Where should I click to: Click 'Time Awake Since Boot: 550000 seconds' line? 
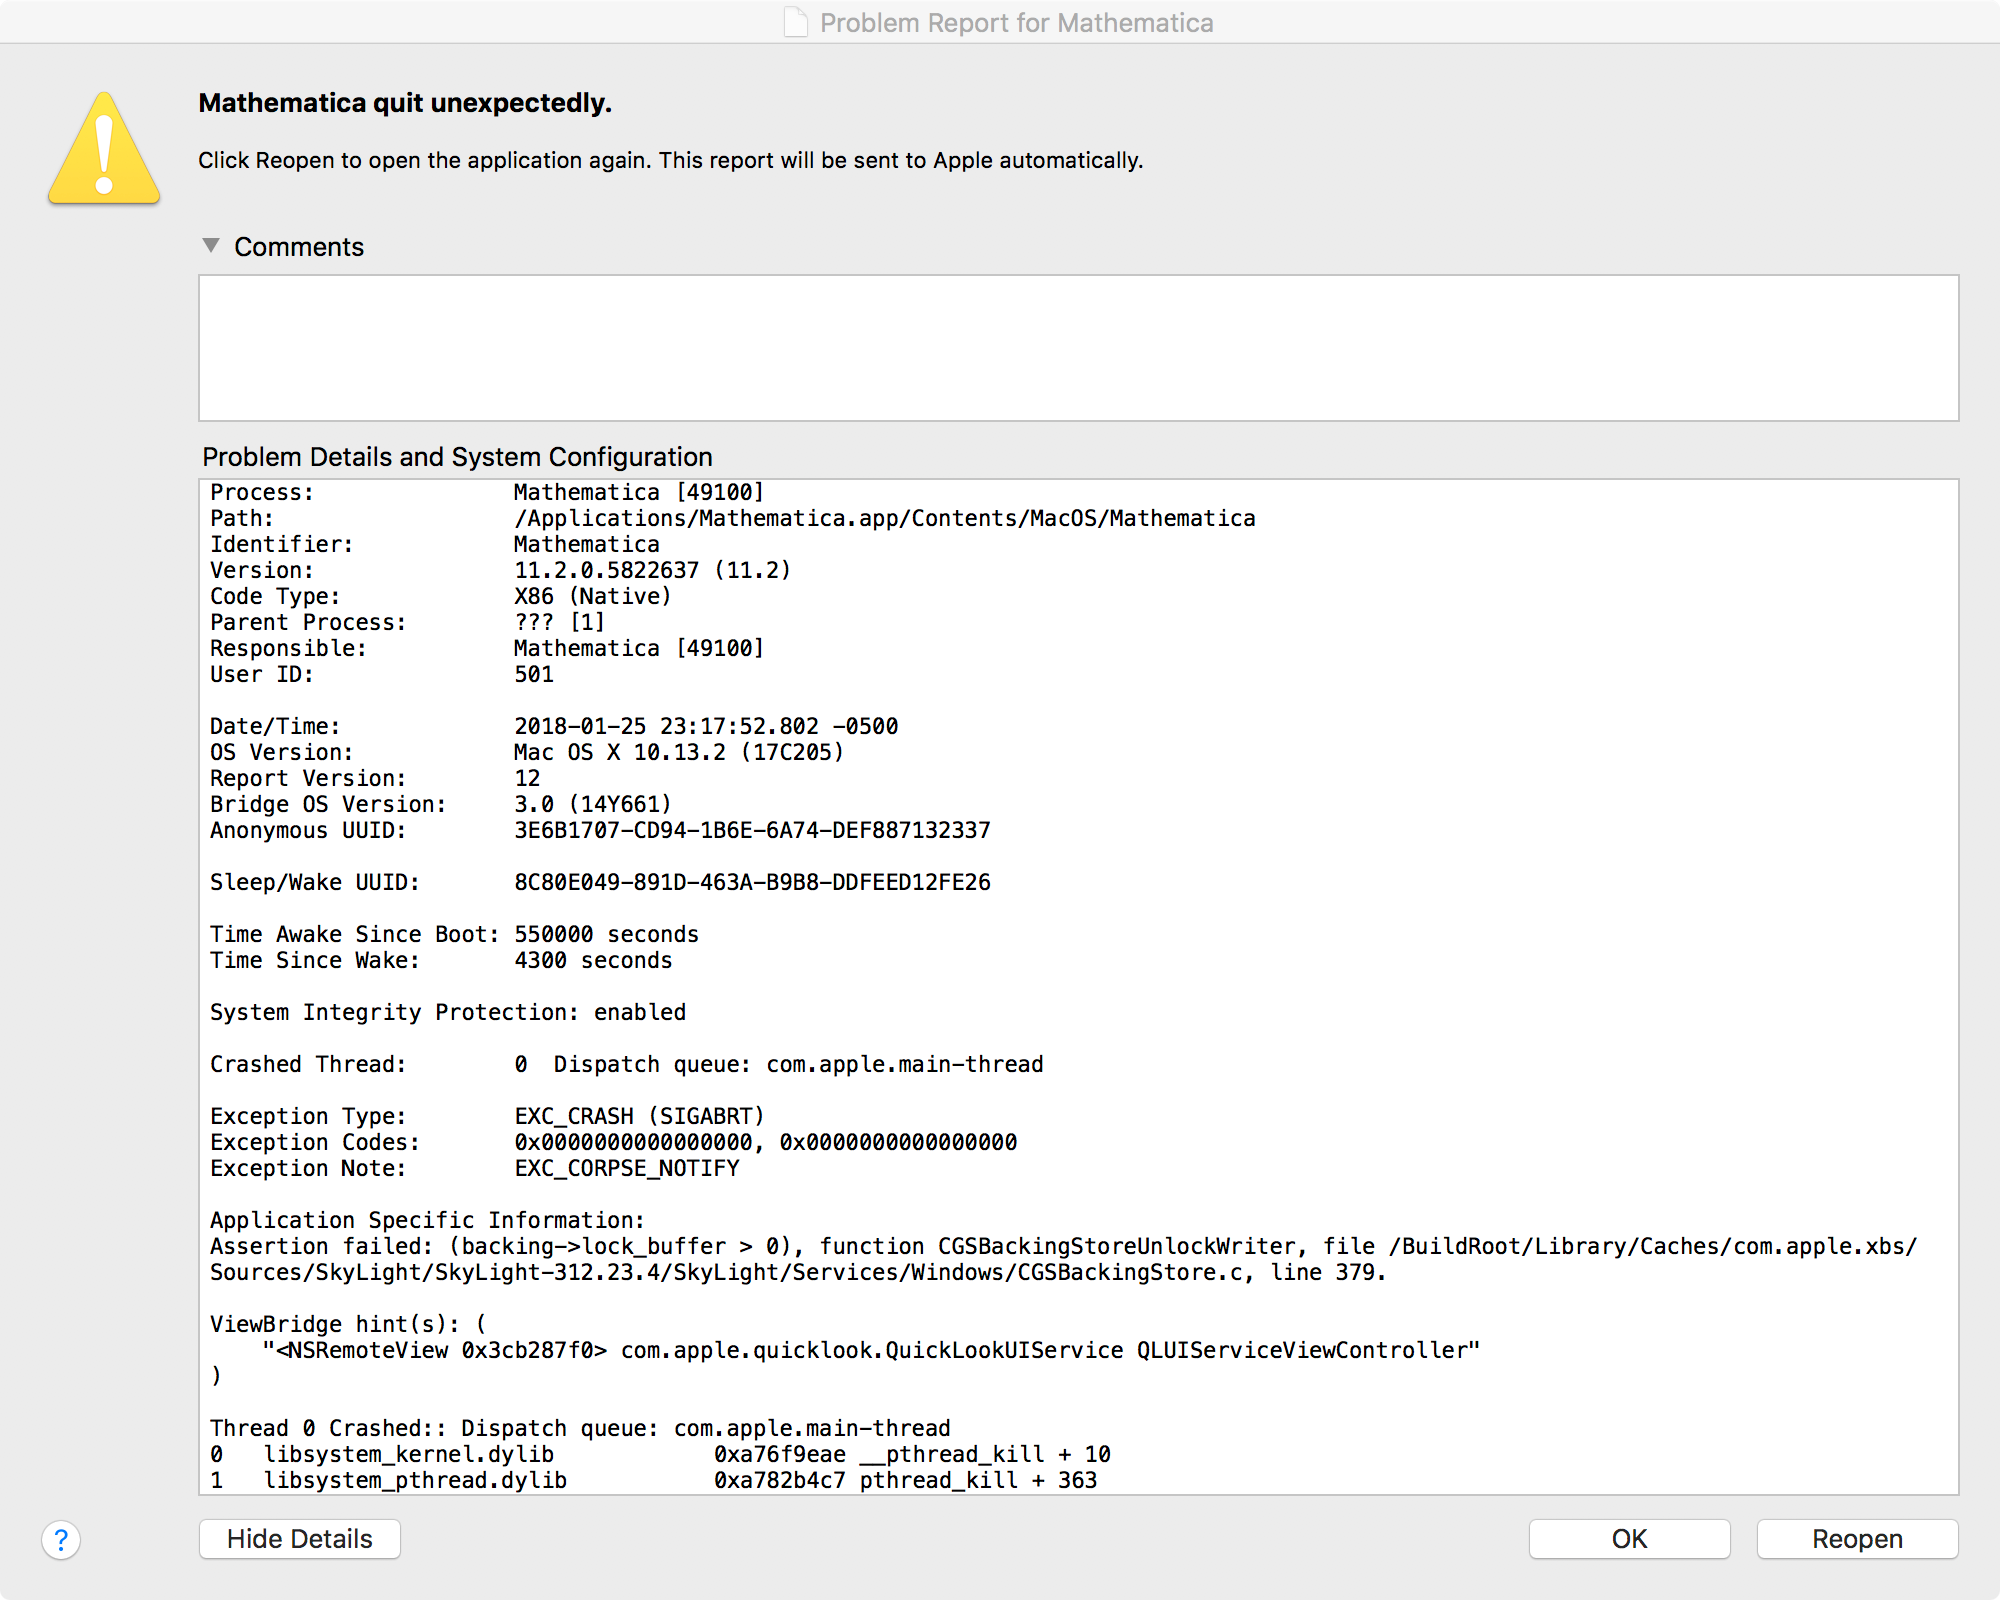pos(454,934)
